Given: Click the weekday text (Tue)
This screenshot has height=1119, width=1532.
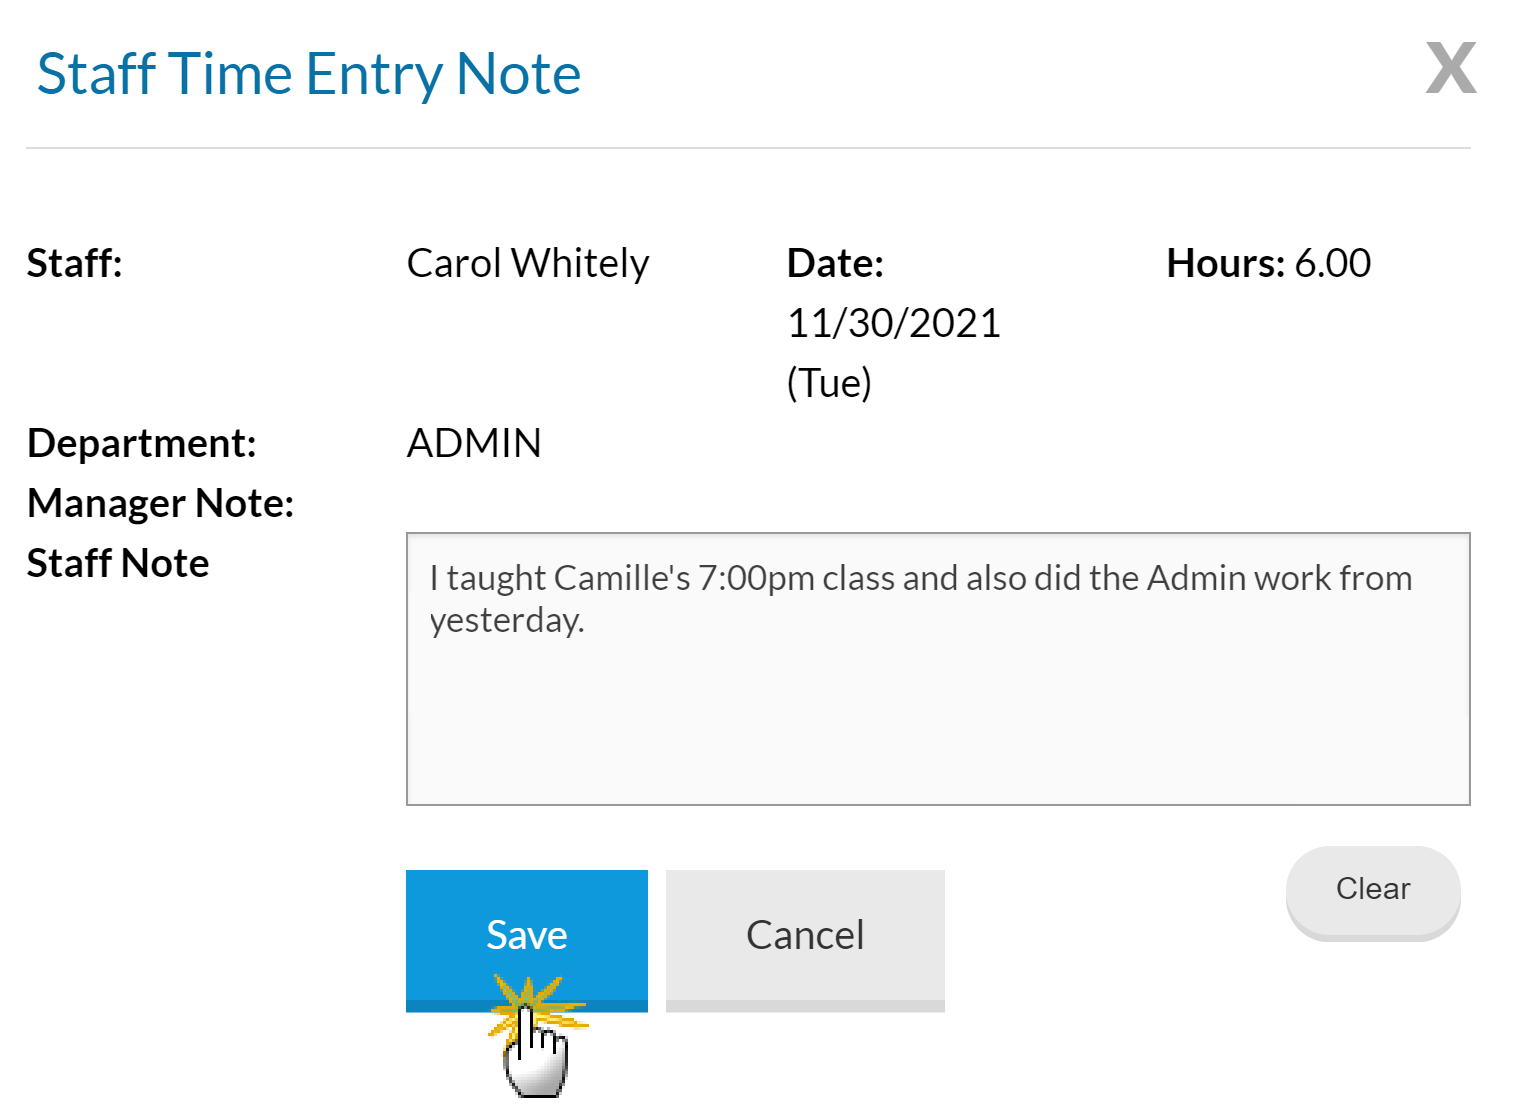Looking at the screenshot, I should (829, 383).
